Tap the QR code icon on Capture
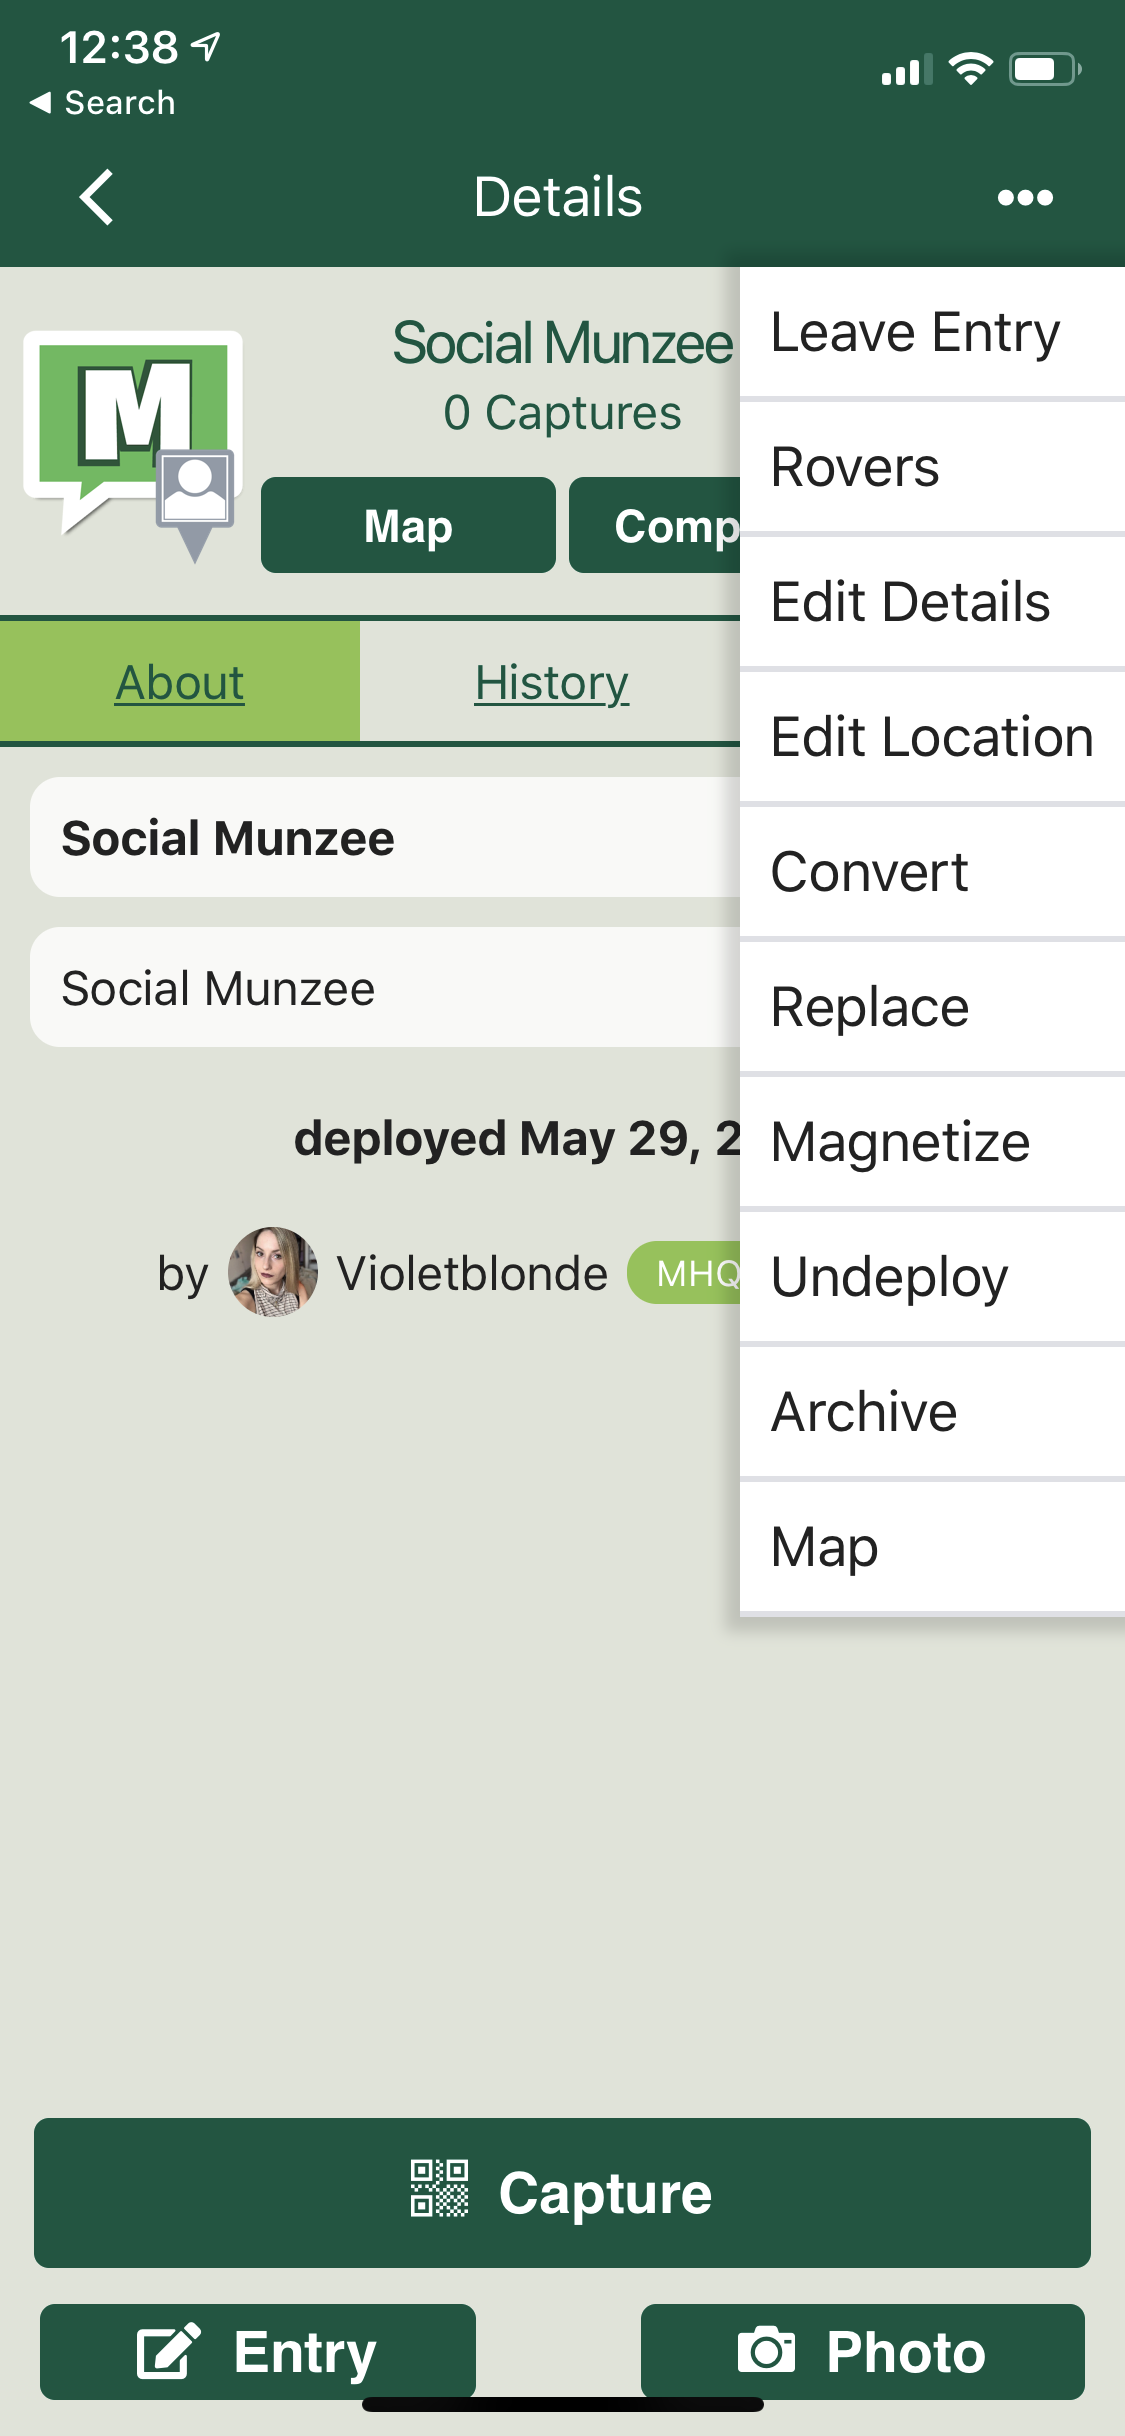Screen dimensions: 1125x2436 [x=439, y=2188]
